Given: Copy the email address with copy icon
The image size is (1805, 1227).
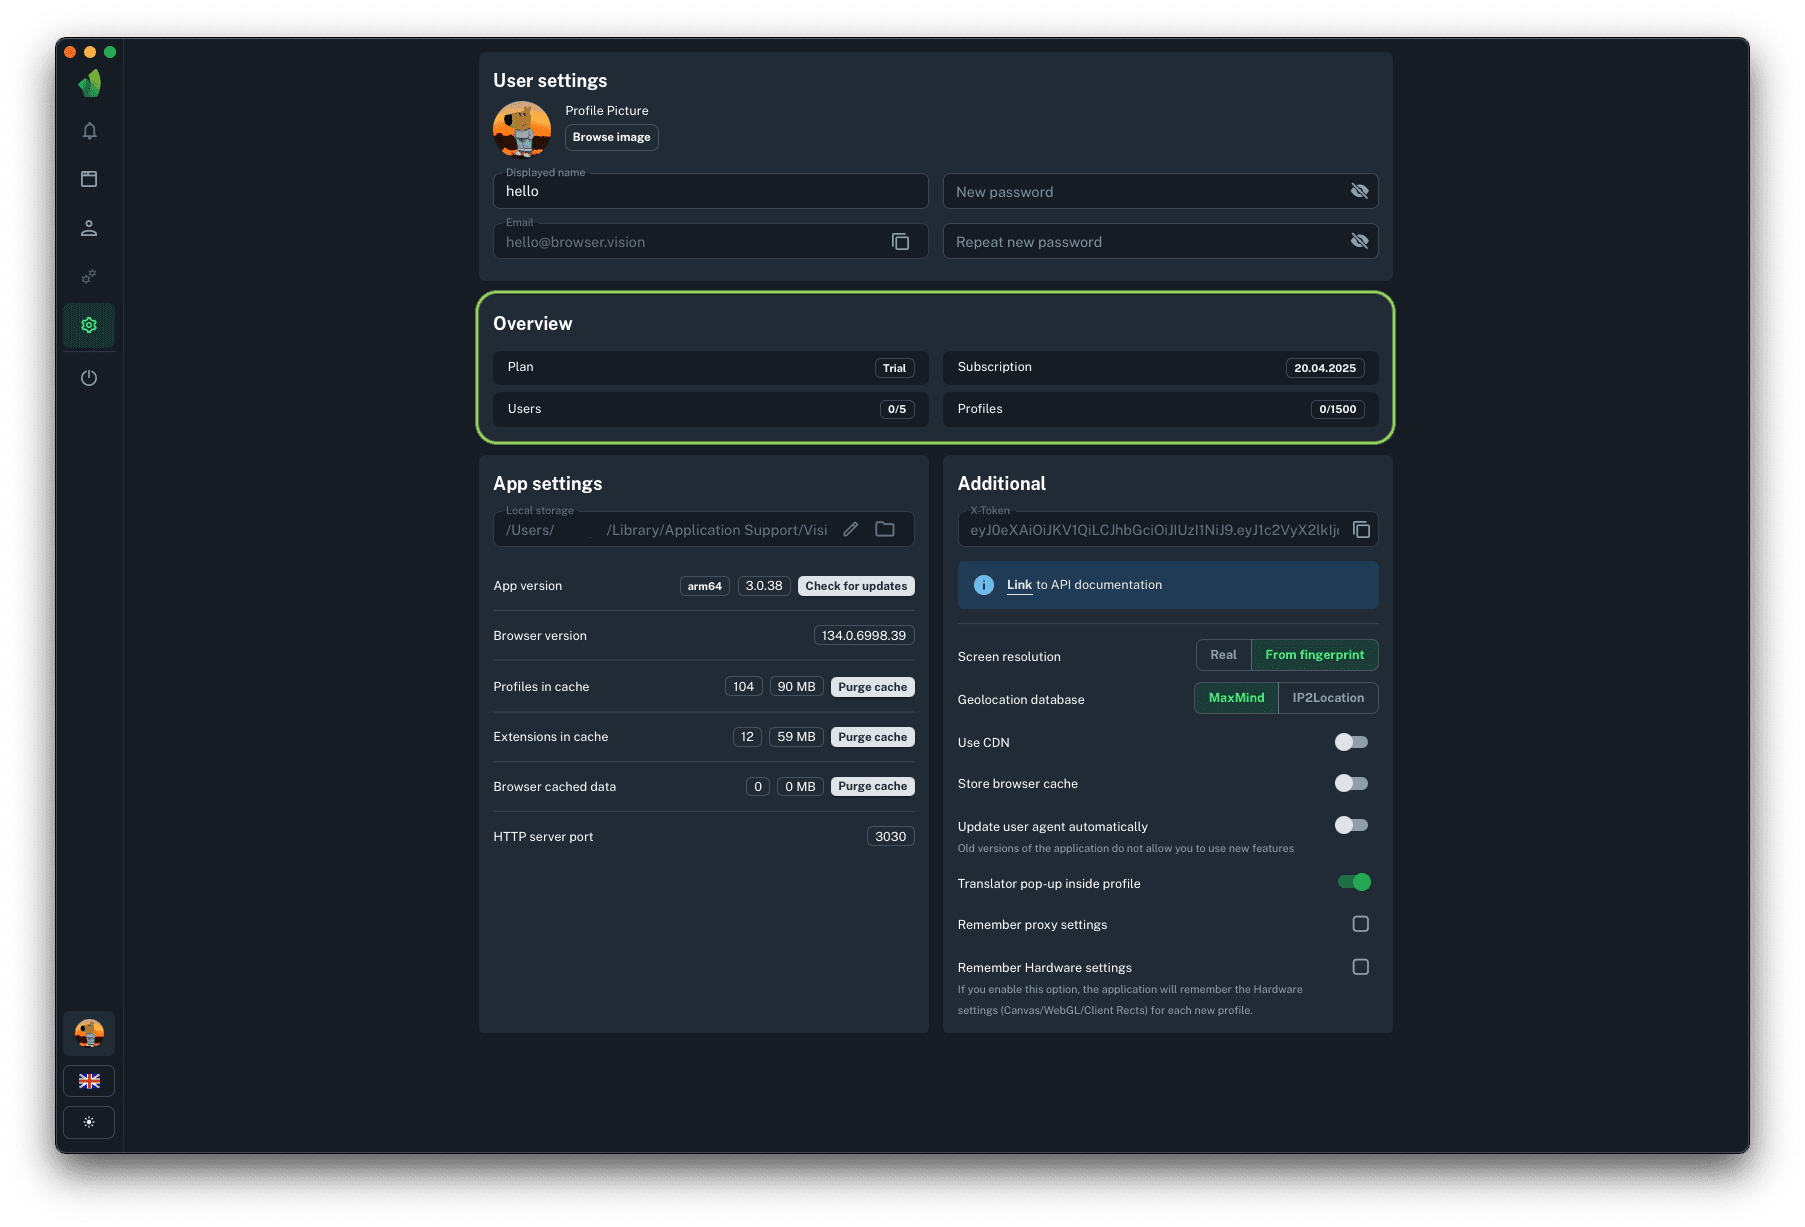Looking at the screenshot, I should click(x=900, y=242).
